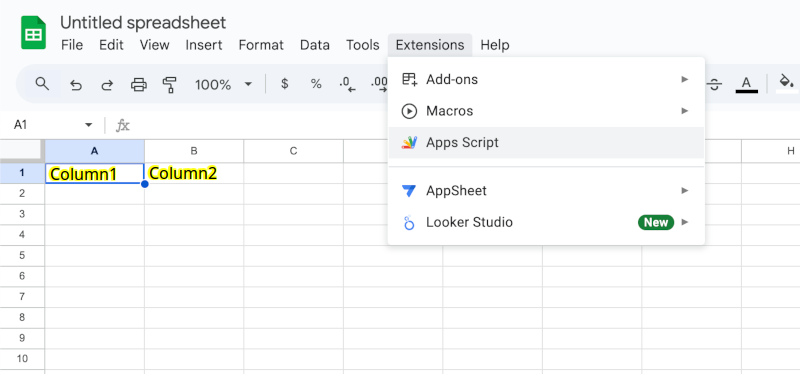Select cell A1 containing Column1
Viewport: 800px width, 374px height.
pos(94,173)
